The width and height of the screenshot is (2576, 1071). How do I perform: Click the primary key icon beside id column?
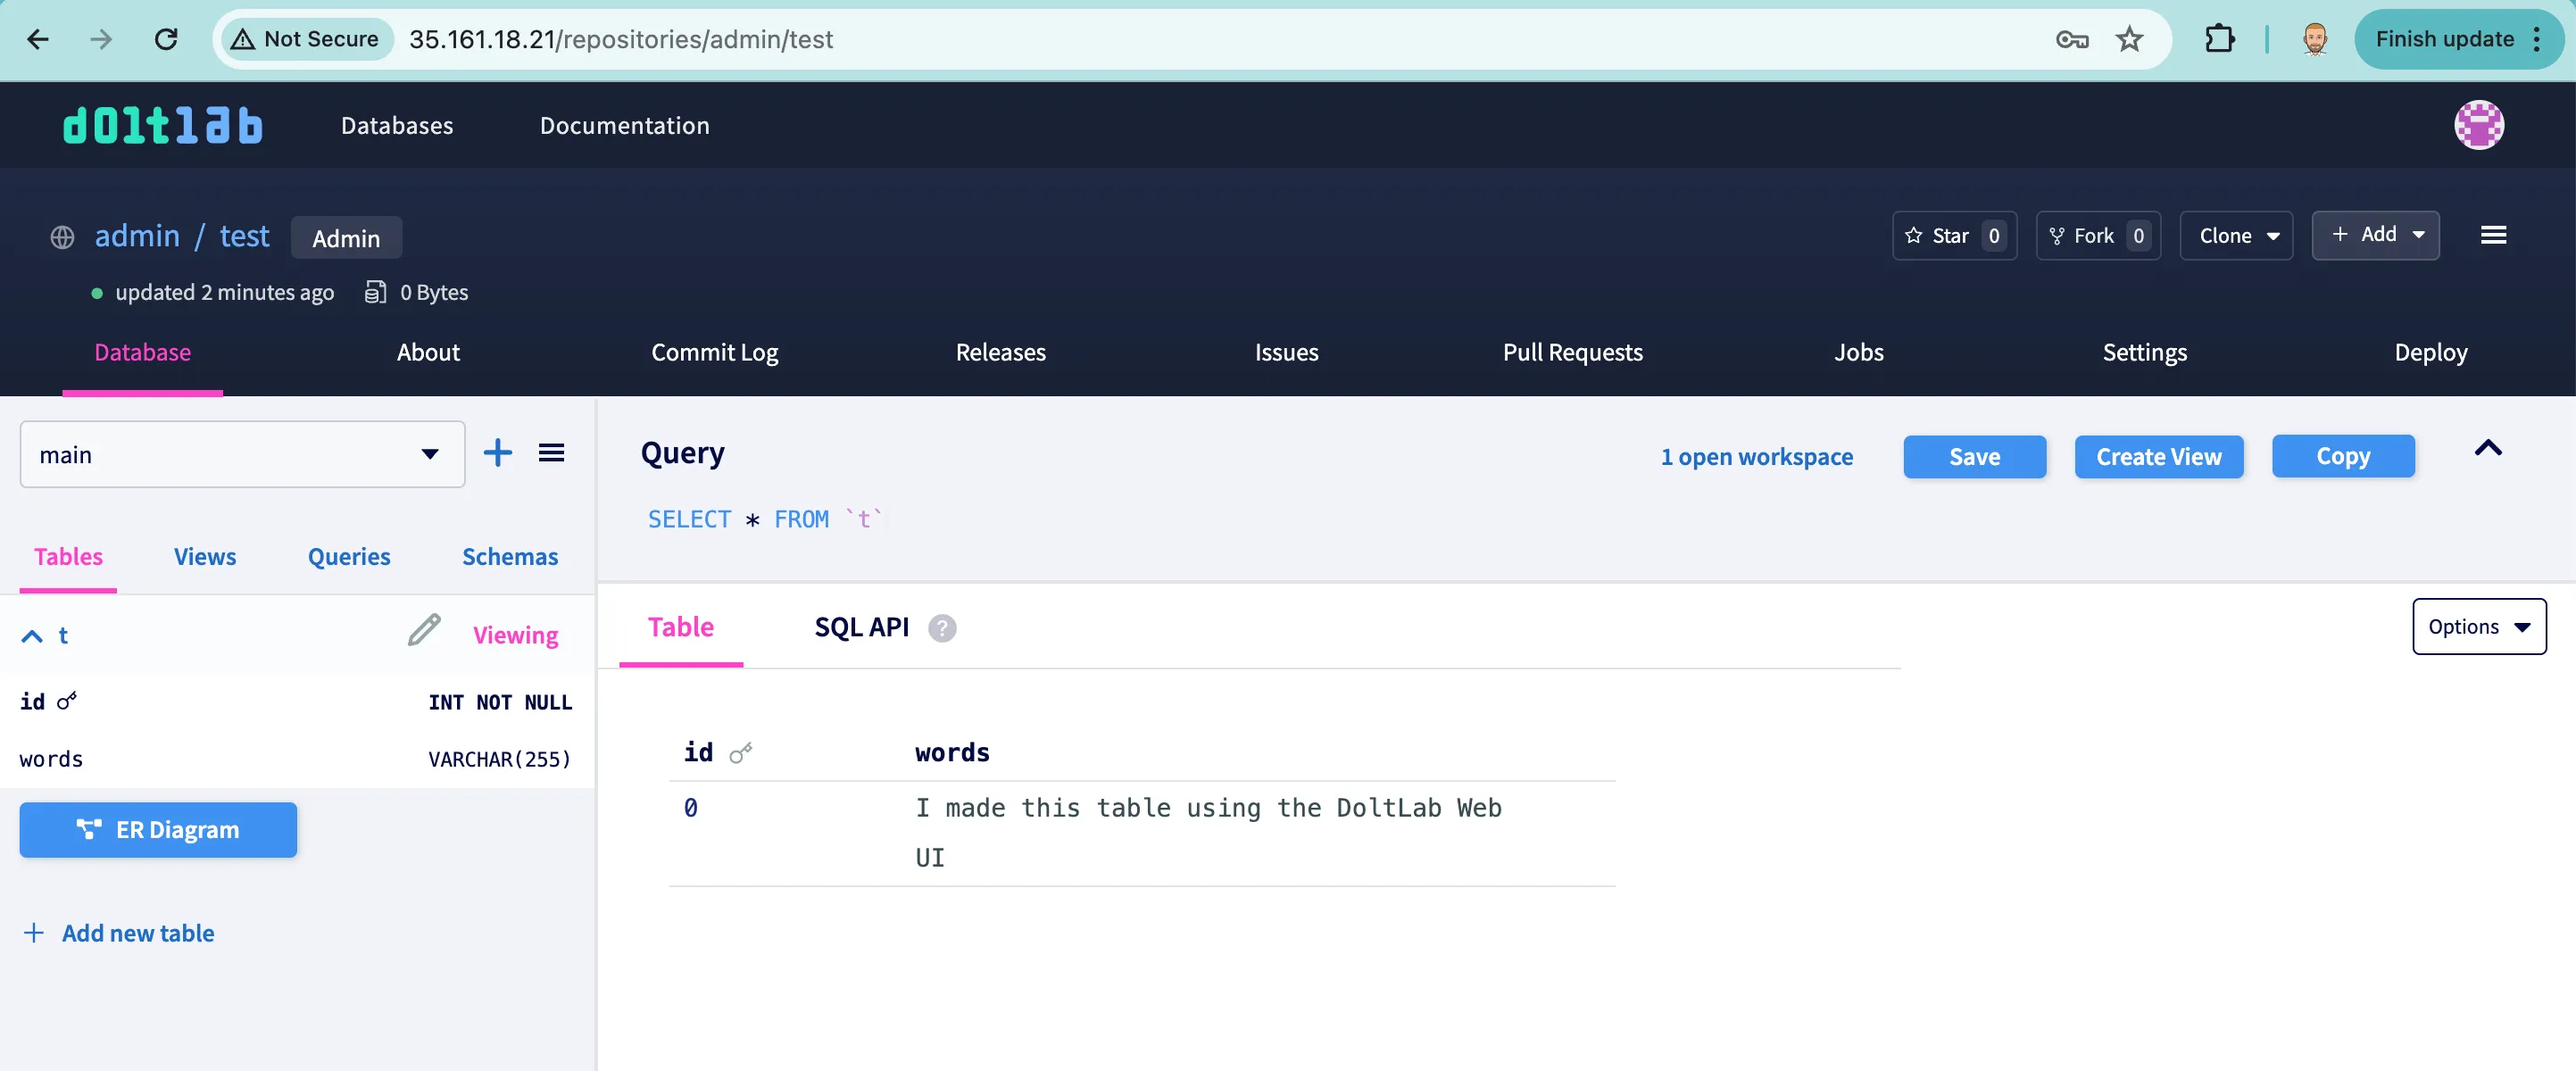click(66, 701)
